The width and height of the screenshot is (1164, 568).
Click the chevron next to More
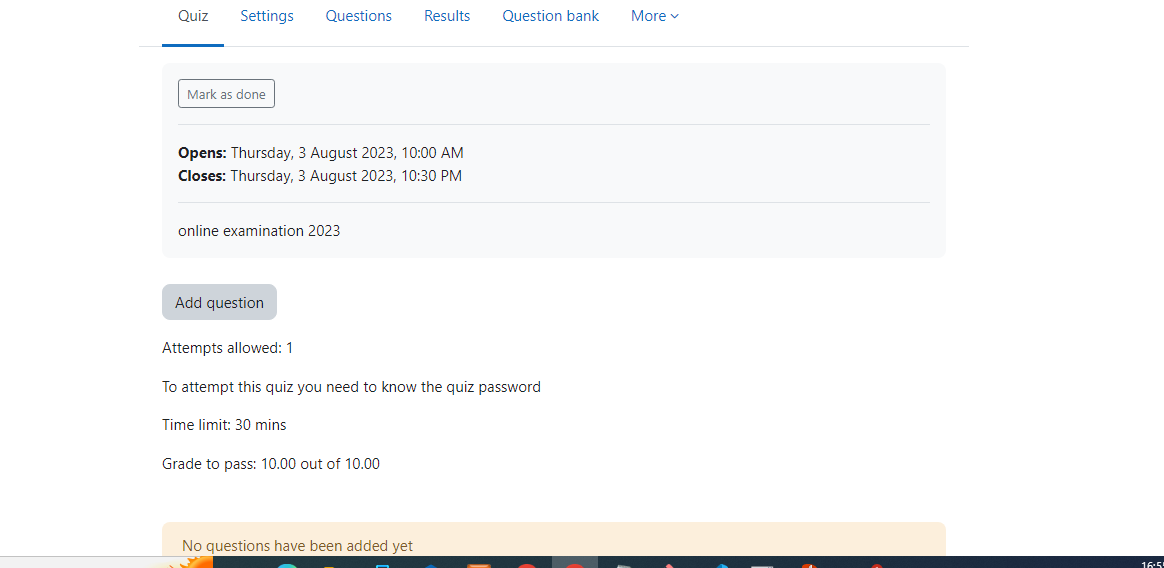674,16
